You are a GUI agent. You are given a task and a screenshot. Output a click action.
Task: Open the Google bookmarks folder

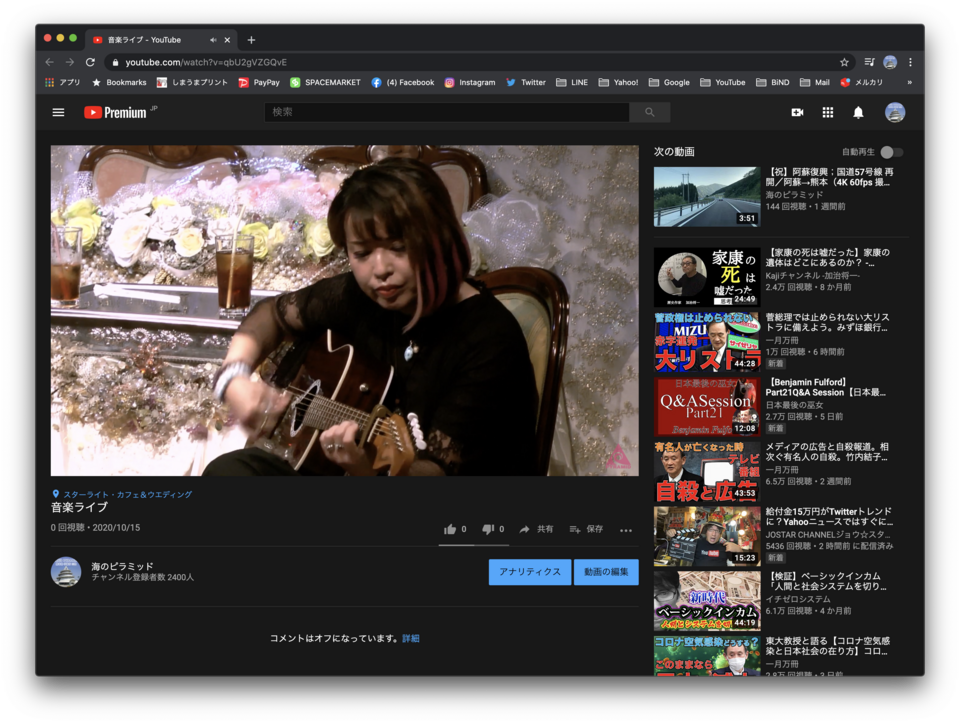669,83
